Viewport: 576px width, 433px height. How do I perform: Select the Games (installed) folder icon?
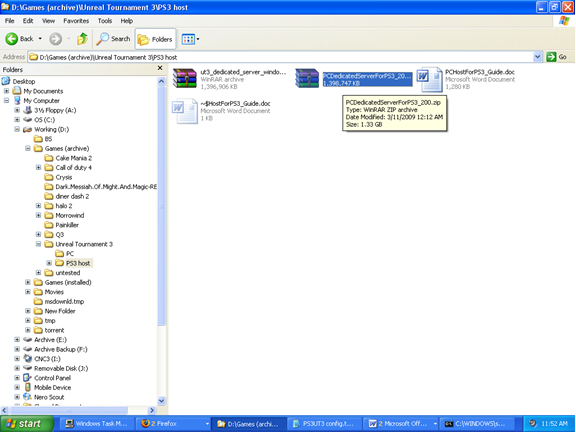(x=38, y=282)
